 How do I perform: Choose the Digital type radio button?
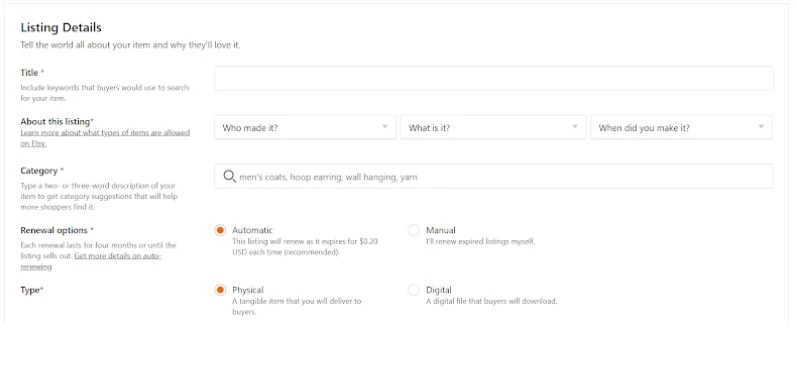point(414,290)
